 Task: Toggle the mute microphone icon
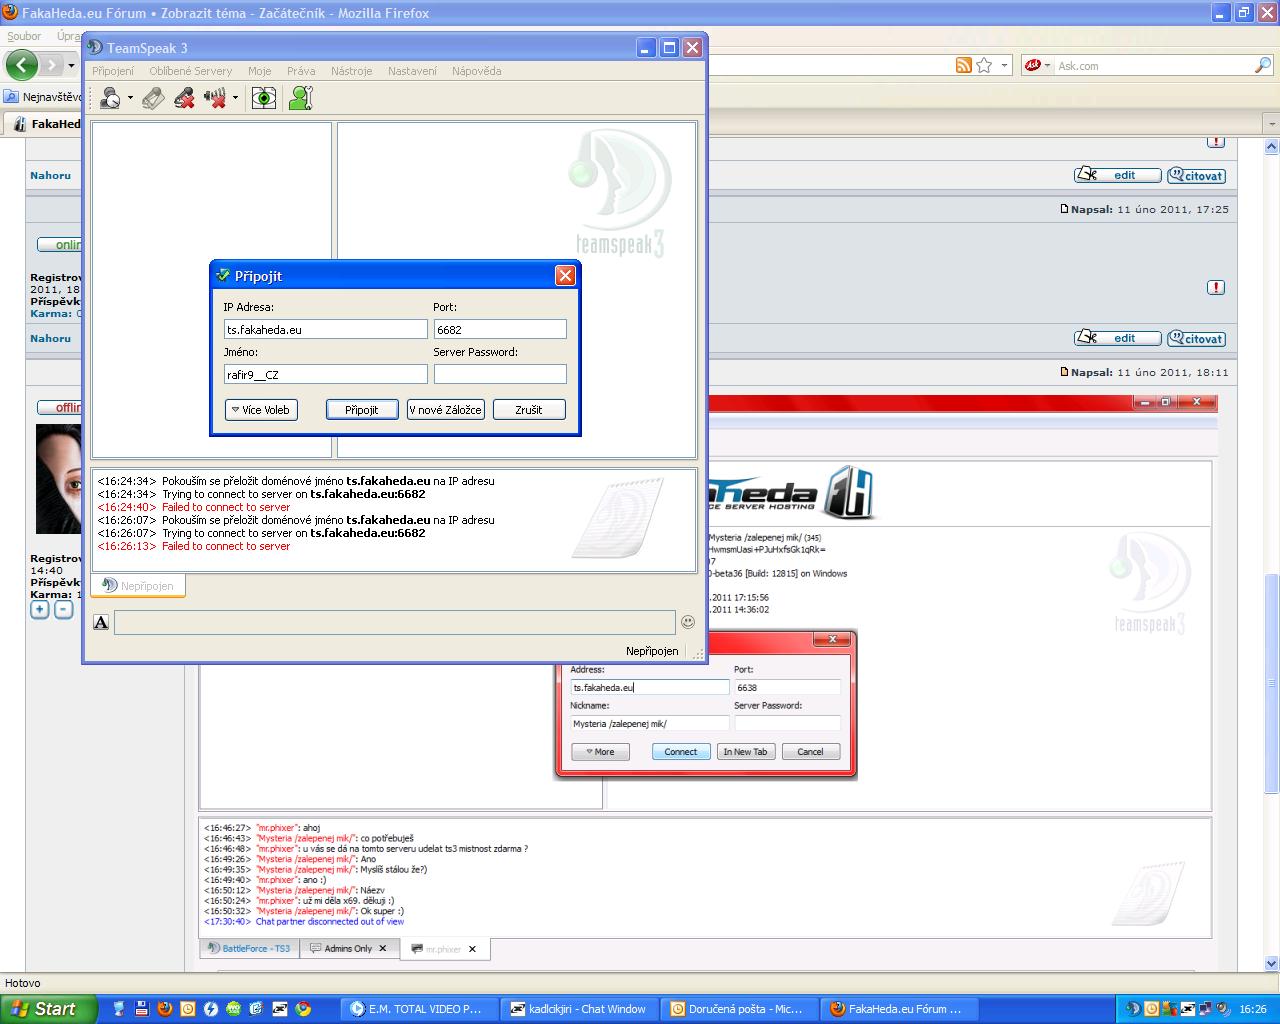click(184, 98)
